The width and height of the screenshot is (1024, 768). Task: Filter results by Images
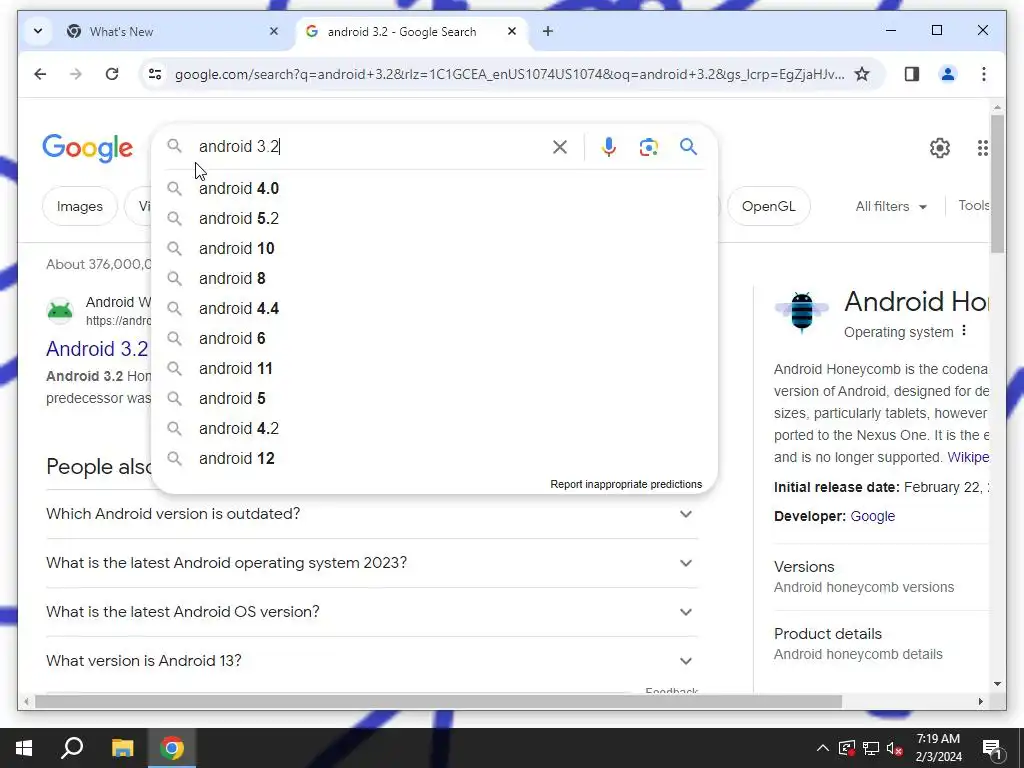pos(80,206)
